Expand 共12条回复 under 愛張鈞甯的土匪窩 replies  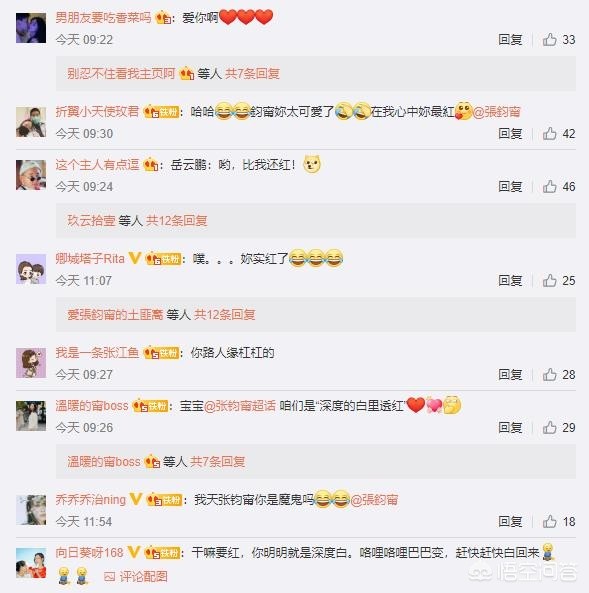(225, 314)
